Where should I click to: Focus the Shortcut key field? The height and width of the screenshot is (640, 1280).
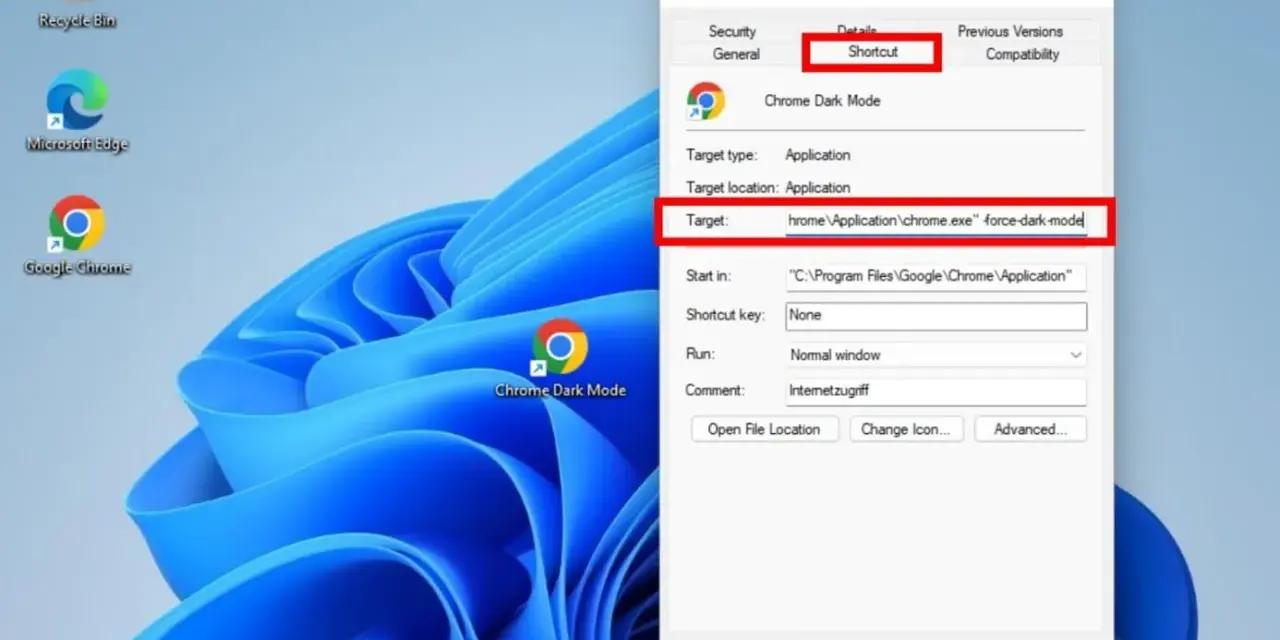click(935, 315)
